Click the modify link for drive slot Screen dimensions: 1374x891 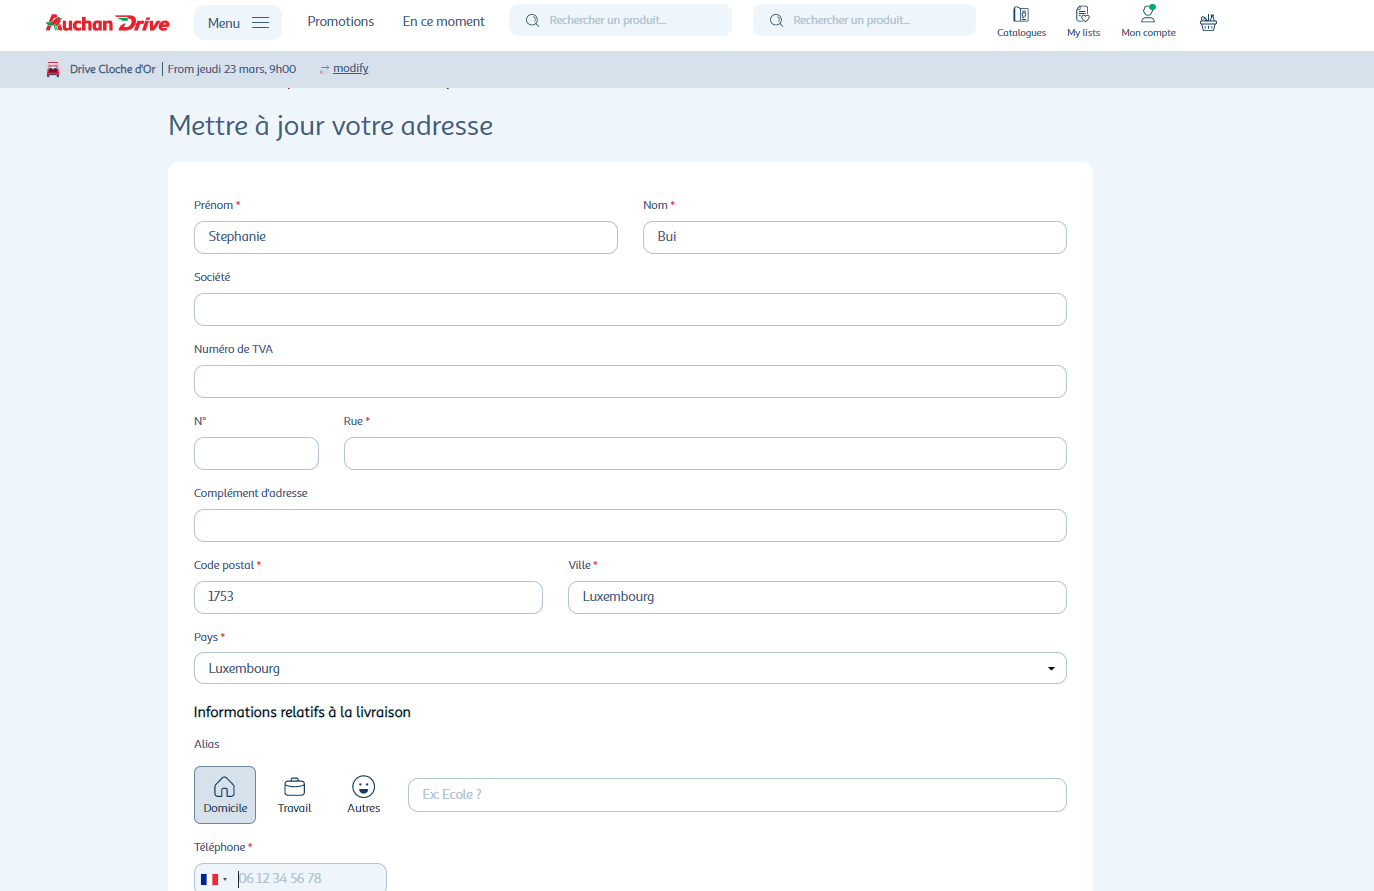(x=350, y=69)
